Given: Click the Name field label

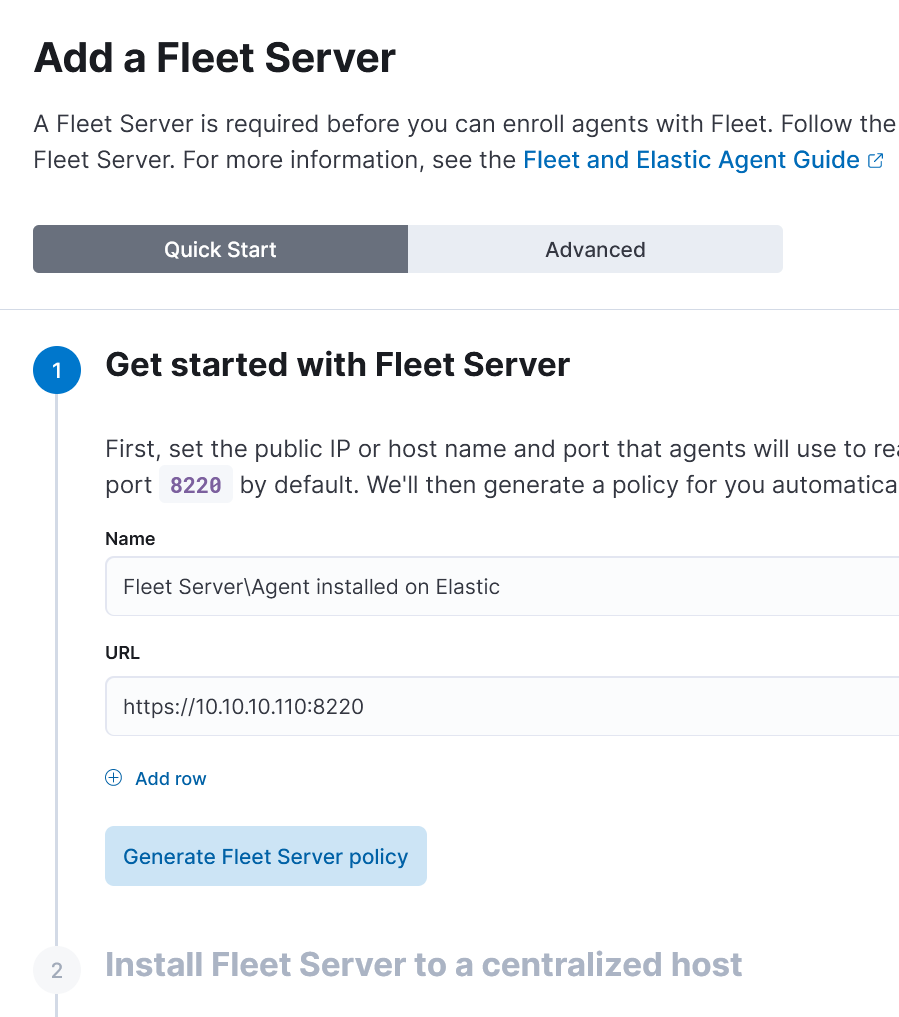Looking at the screenshot, I should point(130,539).
